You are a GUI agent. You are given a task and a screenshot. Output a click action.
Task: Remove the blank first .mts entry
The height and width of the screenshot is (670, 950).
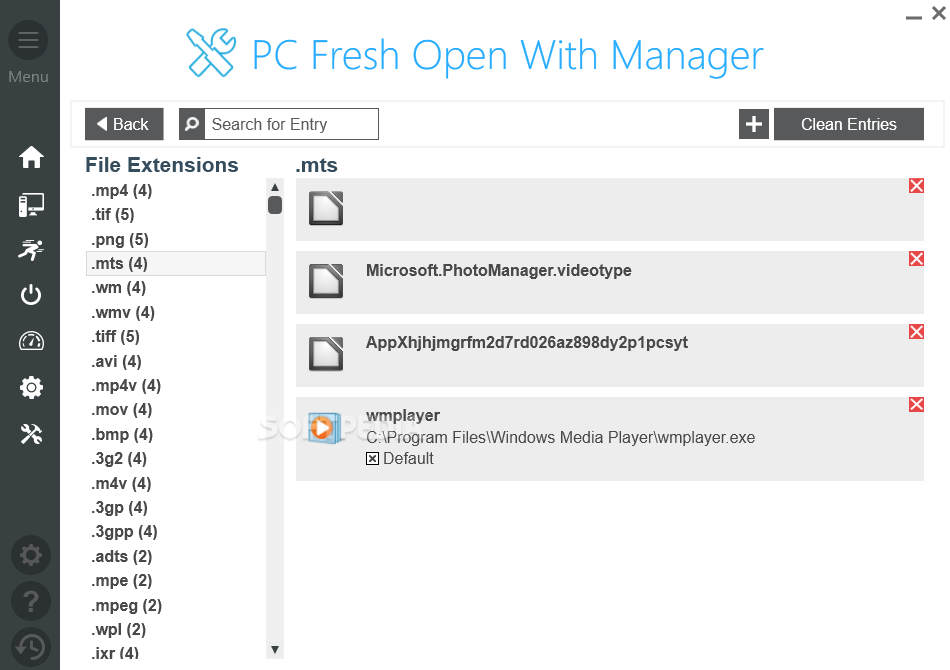pyautogui.click(x=916, y=186)
